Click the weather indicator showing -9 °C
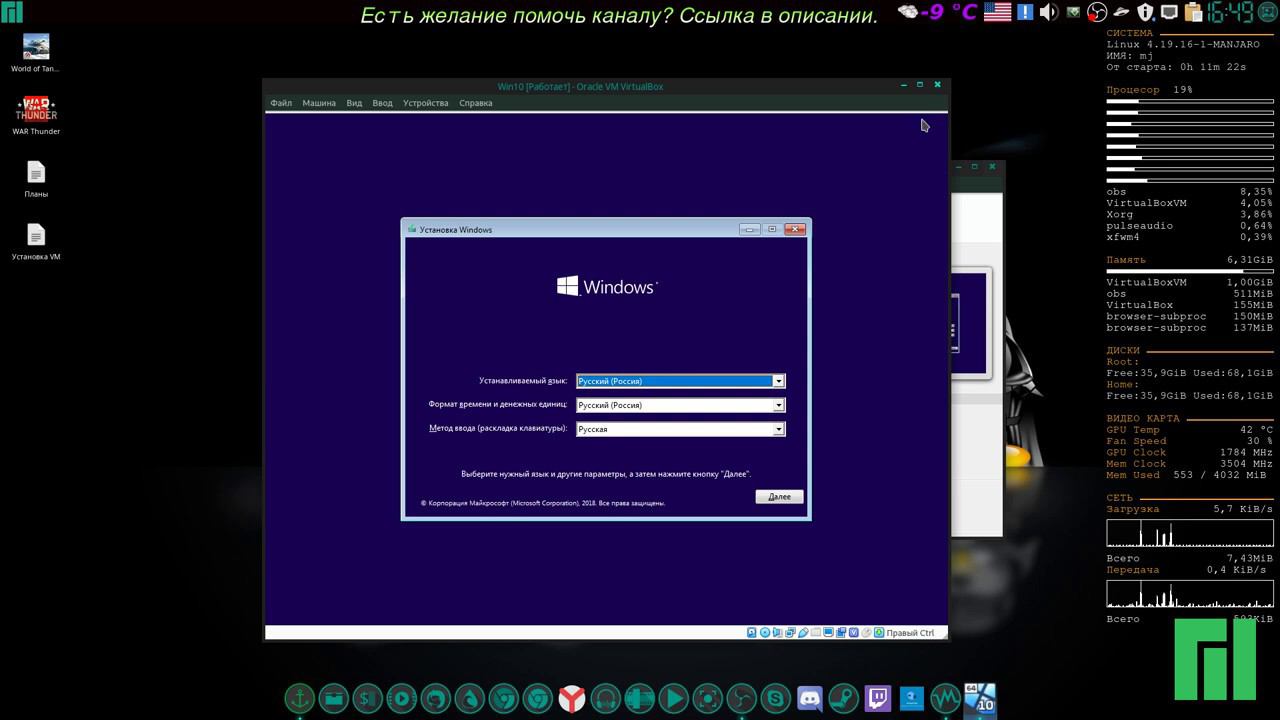Viewport: 1280px width, 720px height. tap(938, 12)
